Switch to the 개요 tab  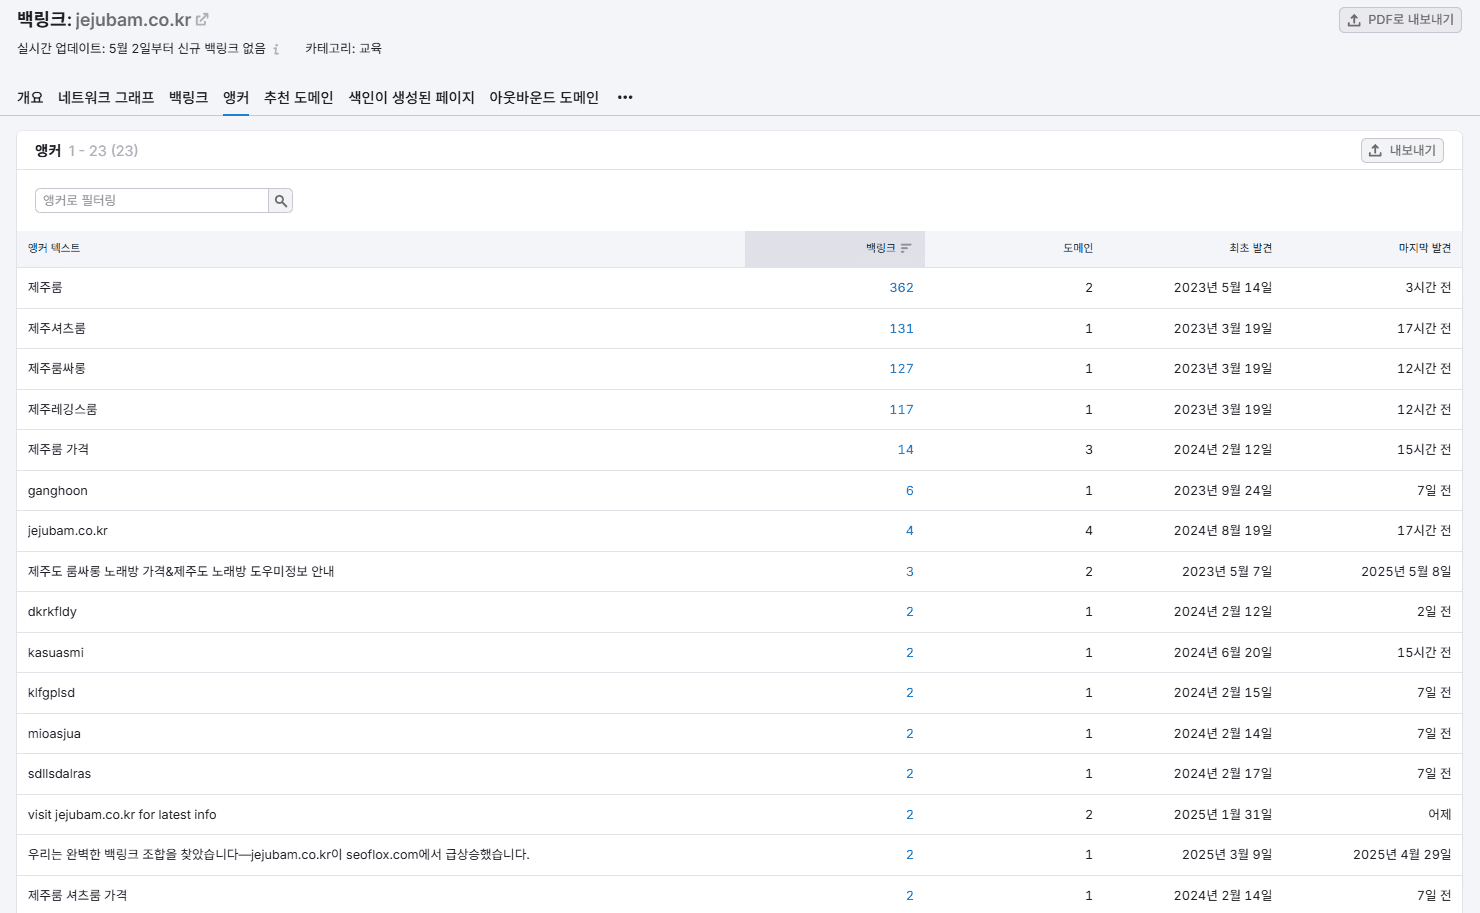30,97
